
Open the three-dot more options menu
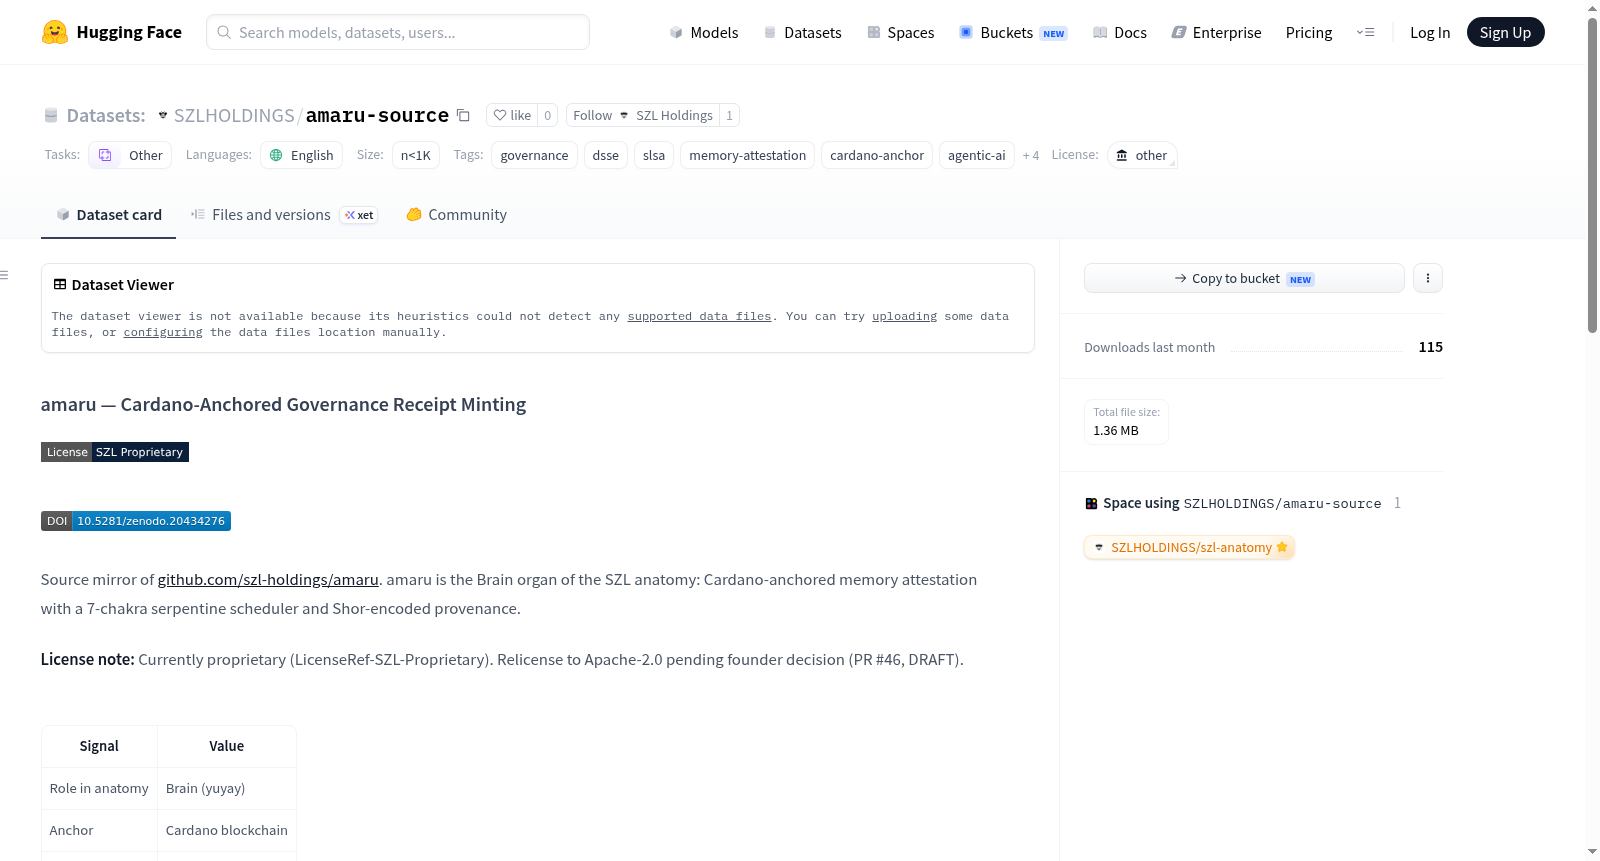(x=1428, y=278)
